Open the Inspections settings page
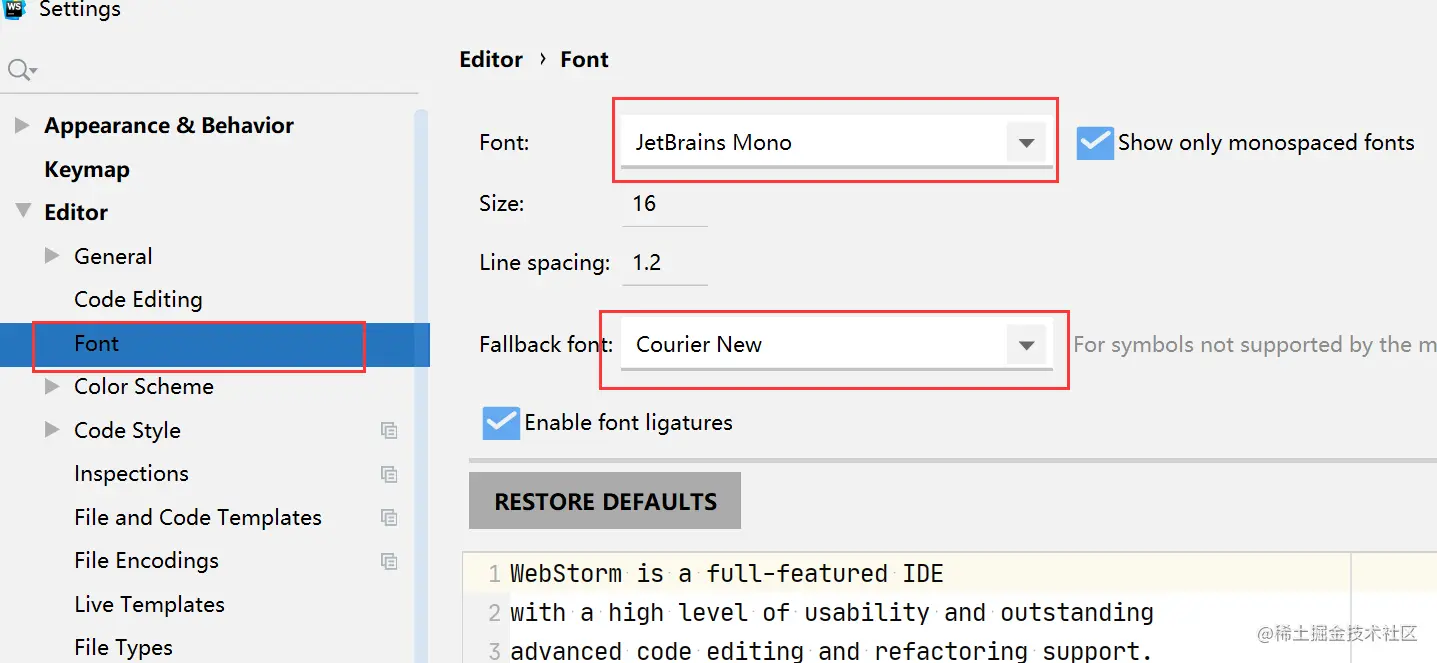This screenshot has width=1437, height=663. 131,474
